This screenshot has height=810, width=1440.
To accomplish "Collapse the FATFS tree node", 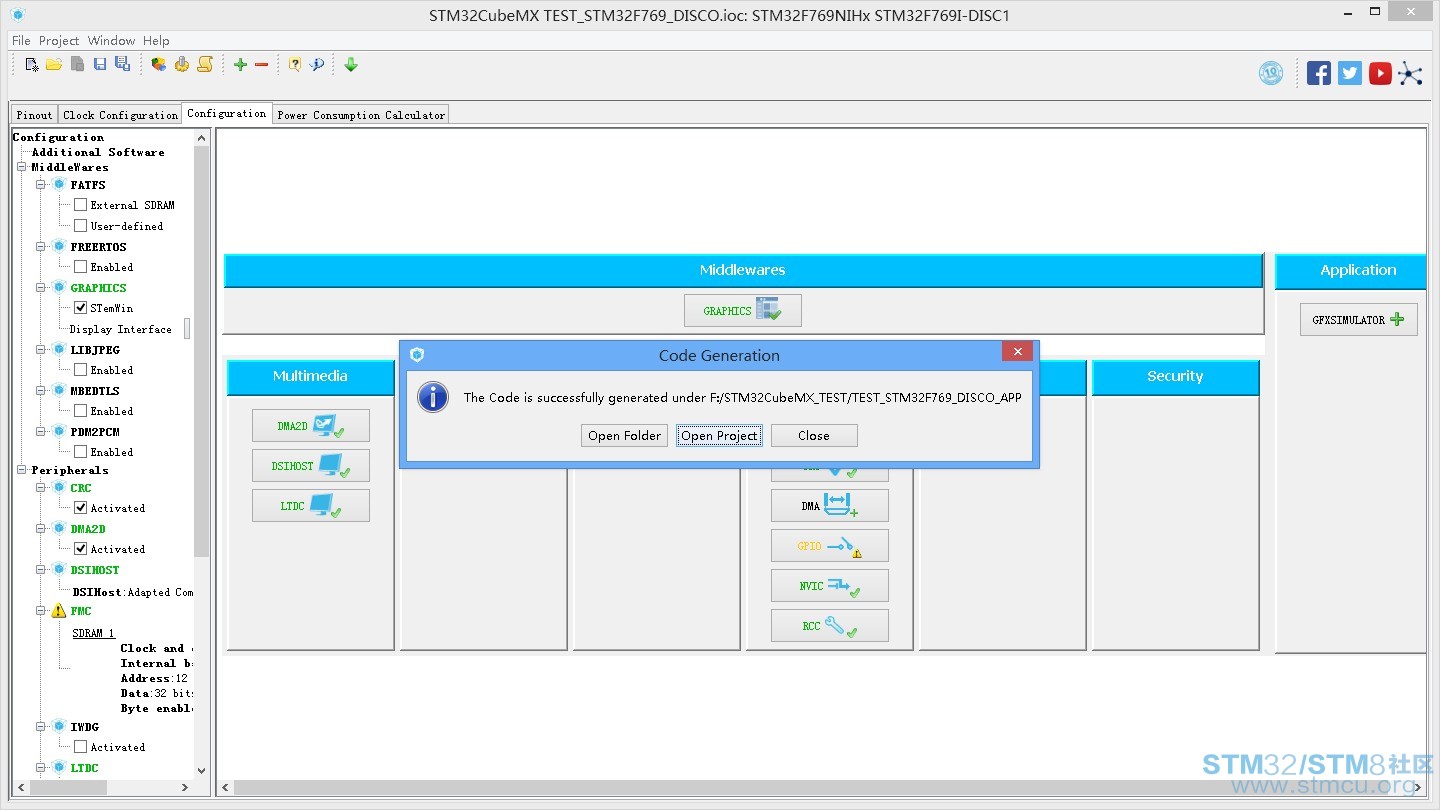I will tap(41, 184).
